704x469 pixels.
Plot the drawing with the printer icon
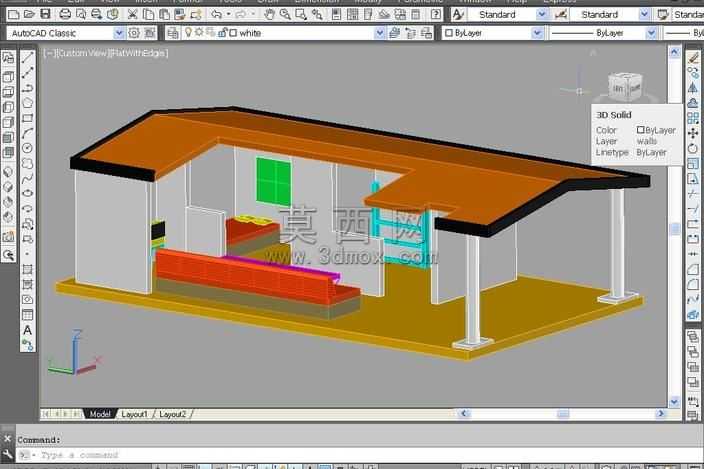coord(65,15)
